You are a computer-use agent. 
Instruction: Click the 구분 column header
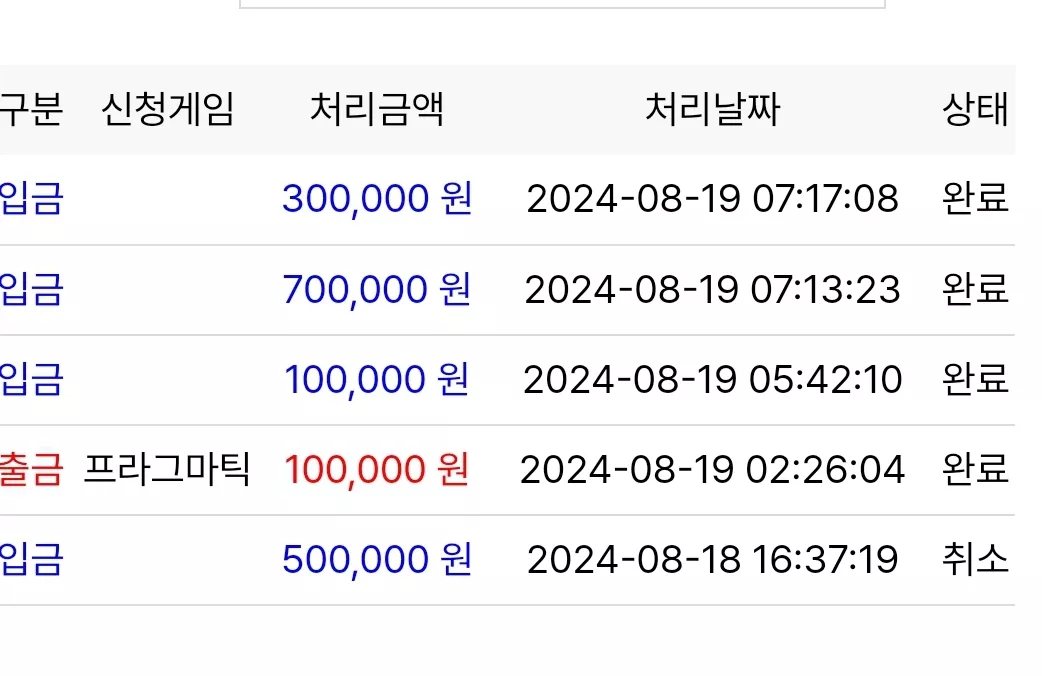click(31, 110)
